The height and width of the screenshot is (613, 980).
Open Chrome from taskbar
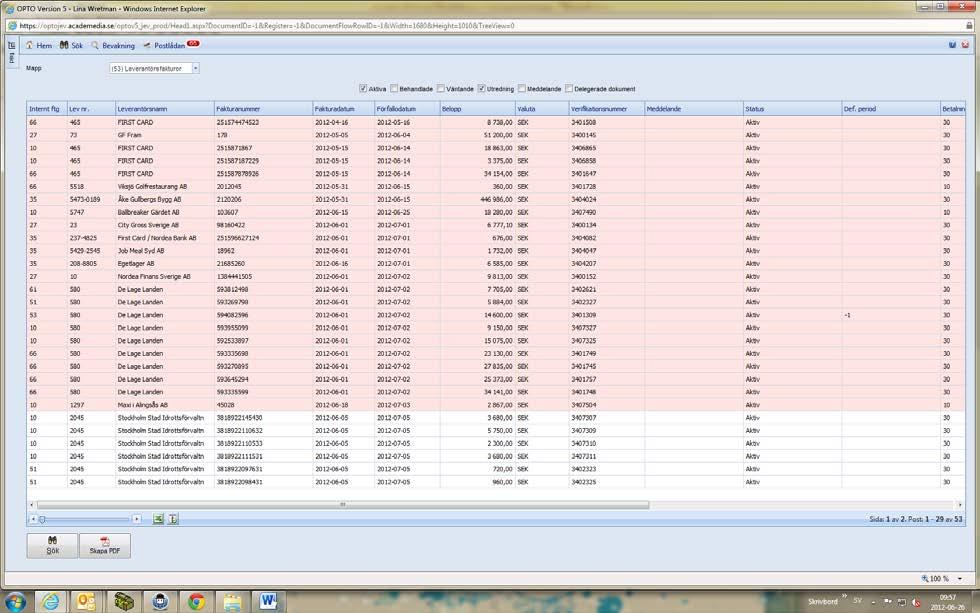196,602
